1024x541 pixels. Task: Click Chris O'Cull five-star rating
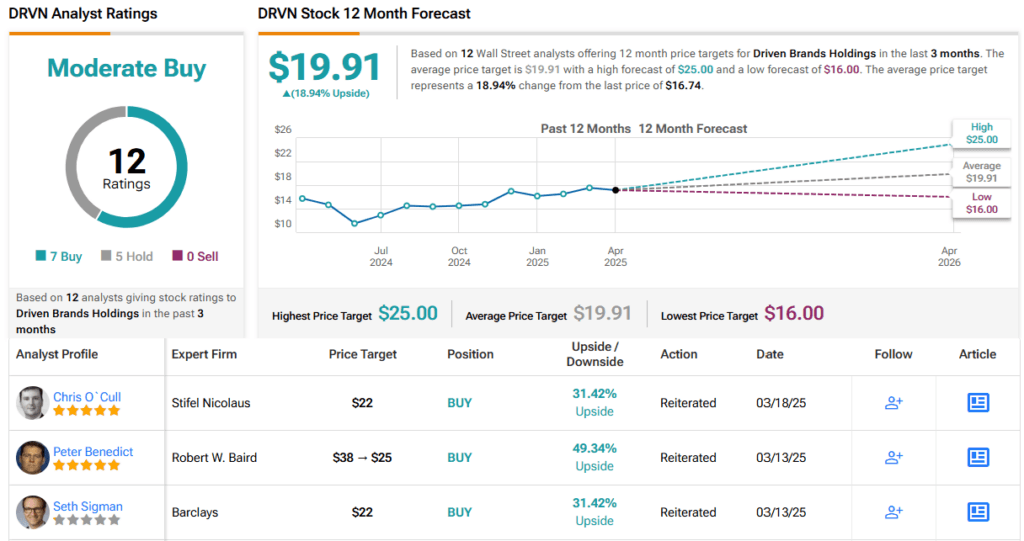87,411
